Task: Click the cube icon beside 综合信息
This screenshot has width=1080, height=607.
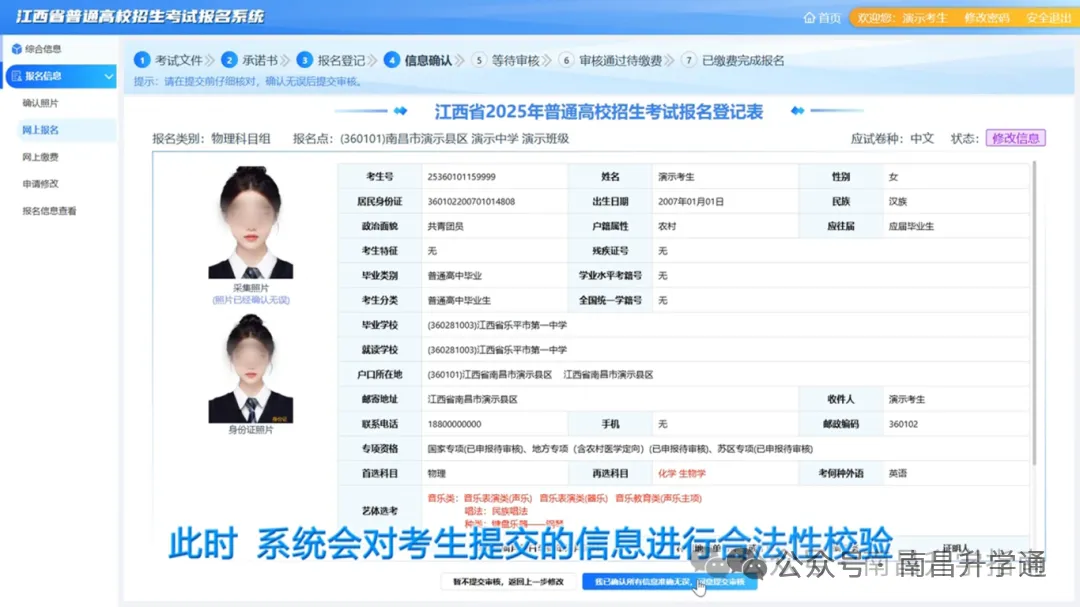Action: (17, 49)
